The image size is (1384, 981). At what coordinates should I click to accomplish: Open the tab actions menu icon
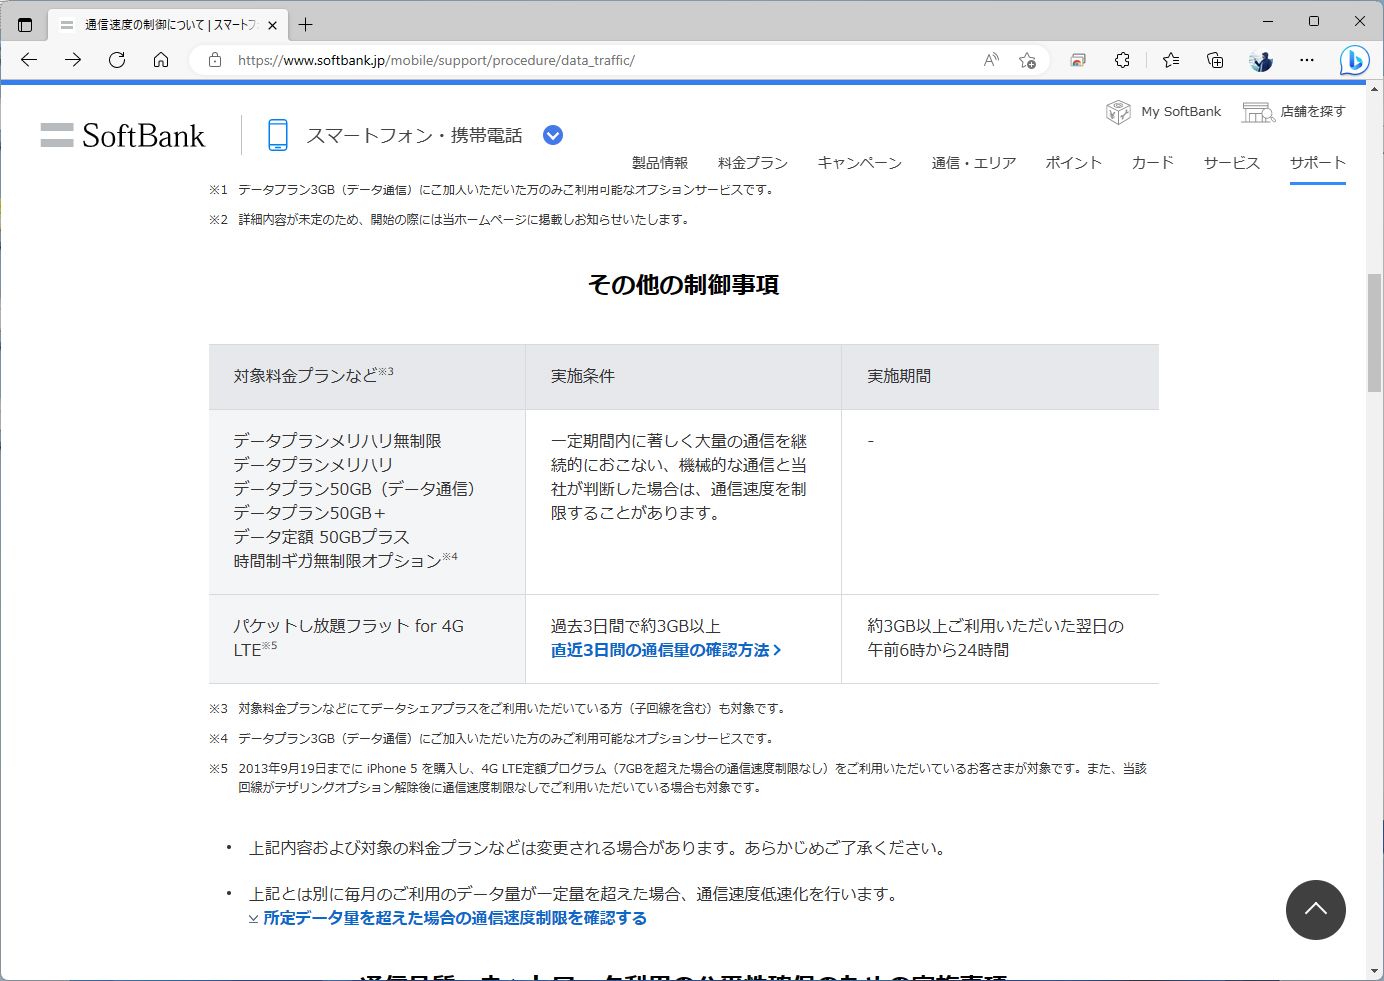[x=25, y=24]
